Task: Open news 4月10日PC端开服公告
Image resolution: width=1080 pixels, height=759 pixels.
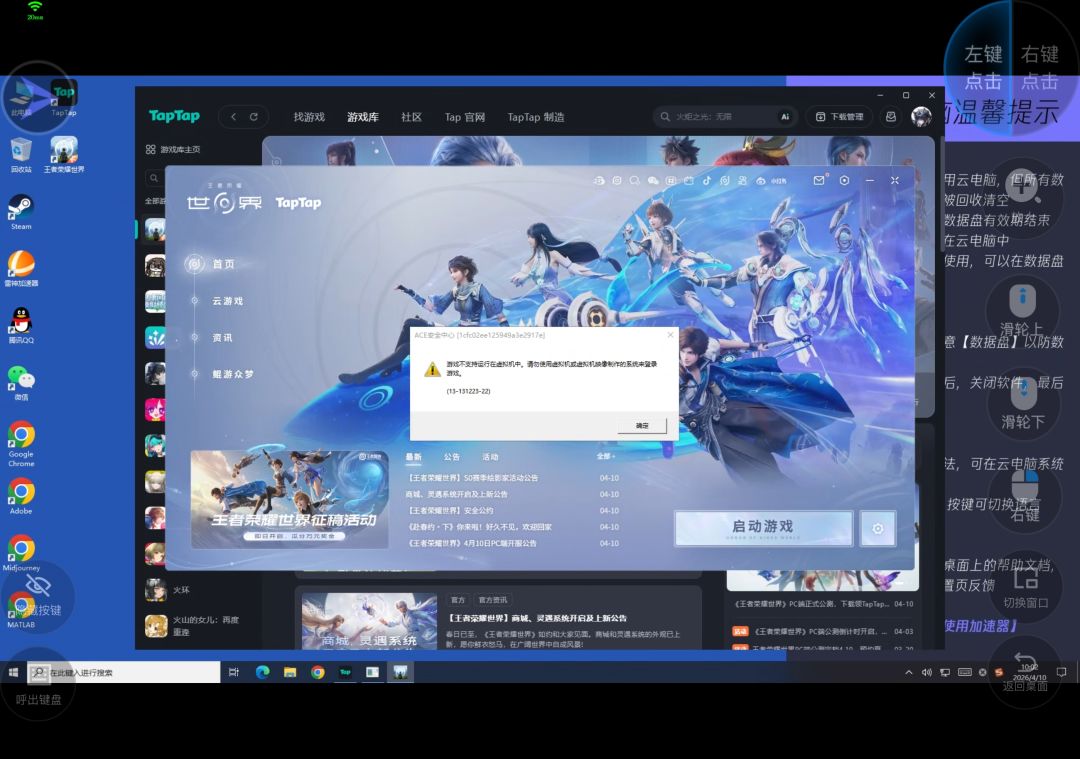Action: point(472,543)
